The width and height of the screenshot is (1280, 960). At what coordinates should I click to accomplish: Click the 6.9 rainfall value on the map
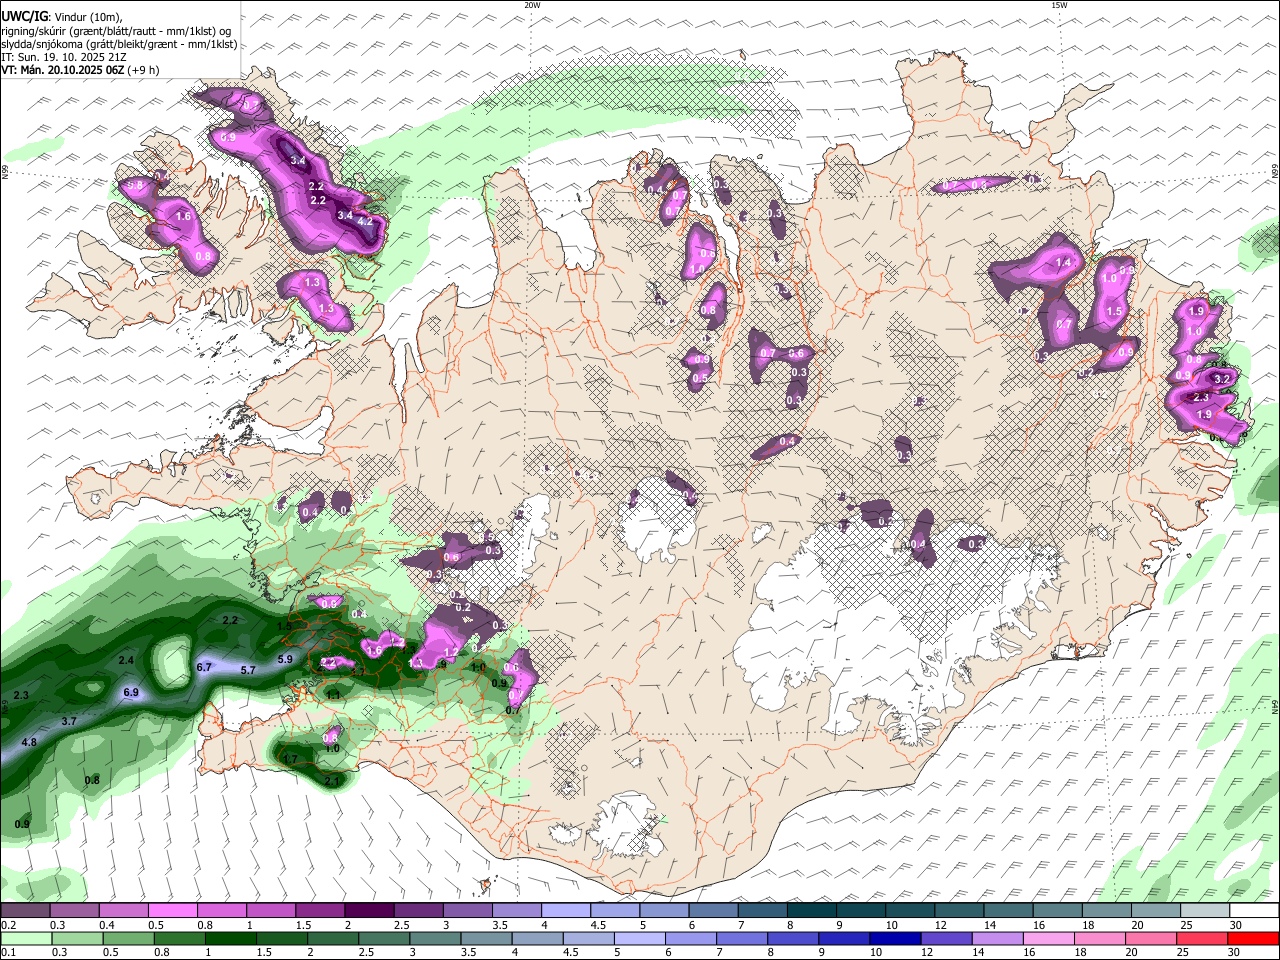(x=130, y=692)
